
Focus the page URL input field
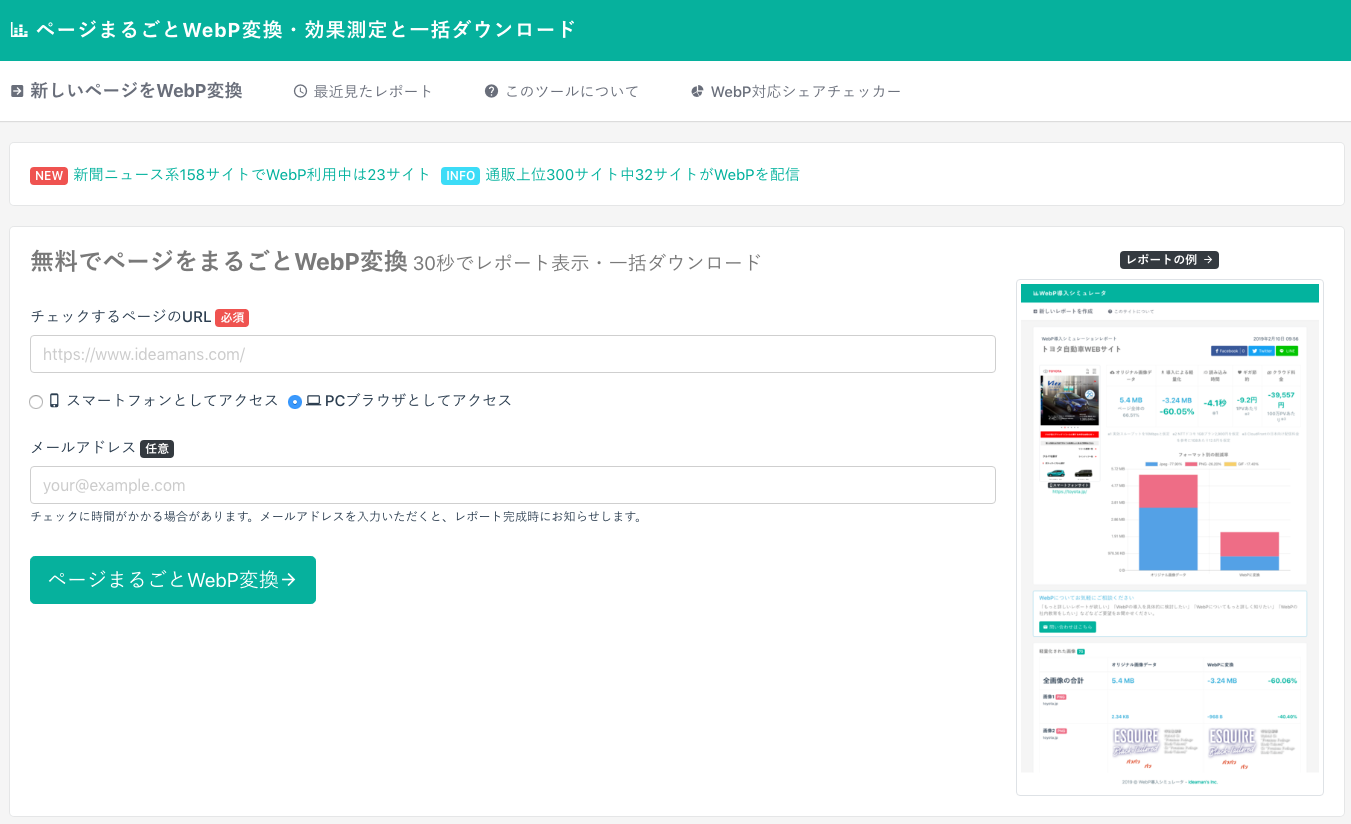(x=512, y=354)
